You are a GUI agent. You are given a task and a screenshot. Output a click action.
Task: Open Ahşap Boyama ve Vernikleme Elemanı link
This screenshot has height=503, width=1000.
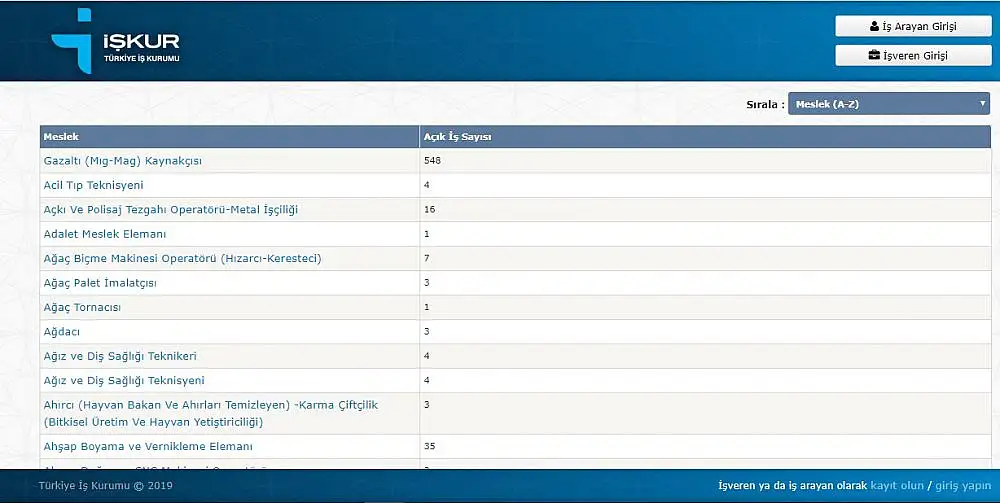(148, 446)
